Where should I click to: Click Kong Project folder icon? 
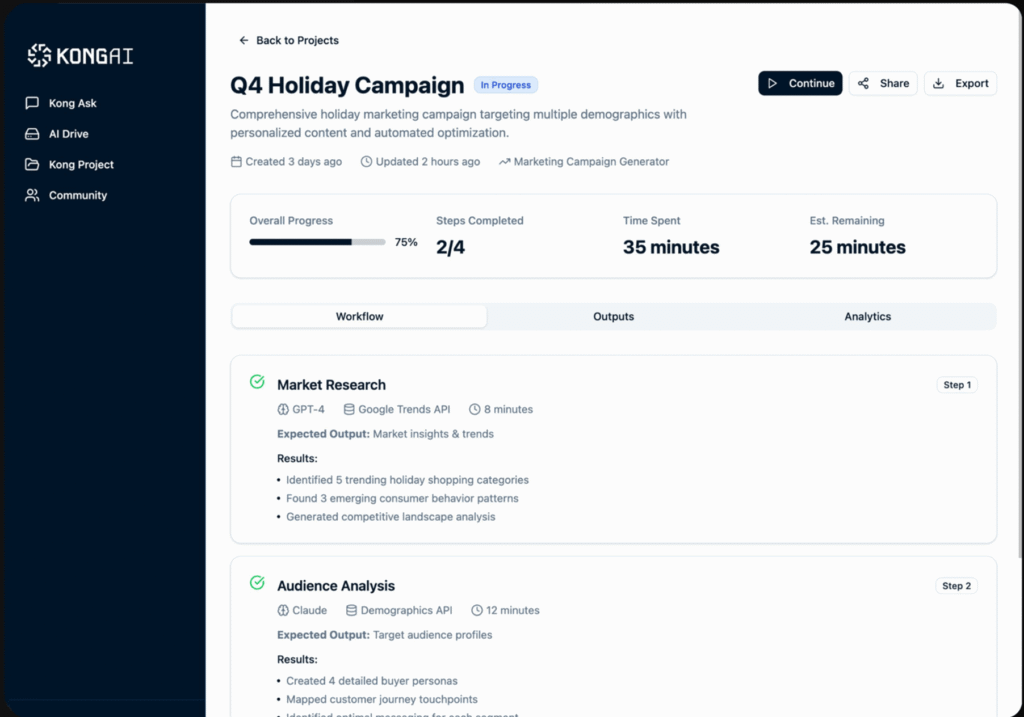pos(32,165)
